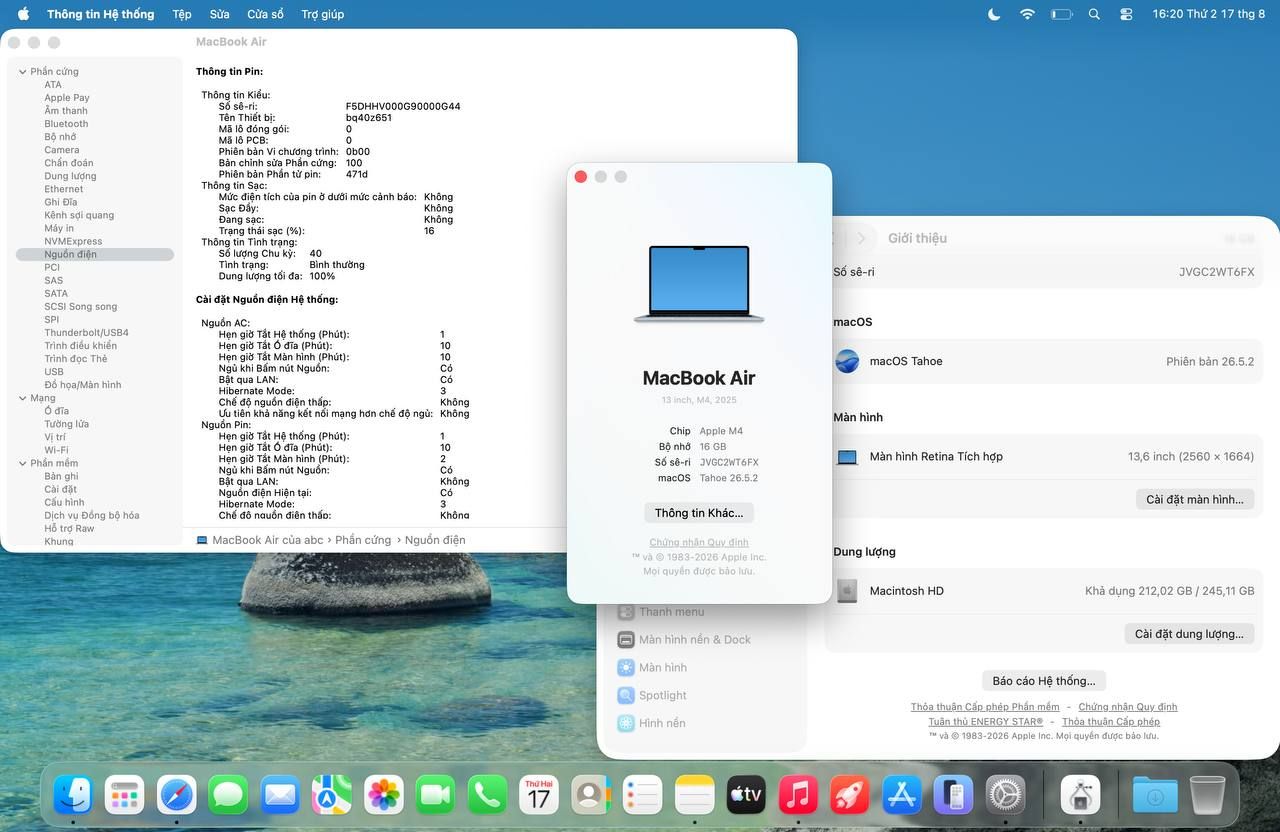Click Cài đặt màn hình button
The width and height of the screenshot is (1280, 832).
point(1195,499)
